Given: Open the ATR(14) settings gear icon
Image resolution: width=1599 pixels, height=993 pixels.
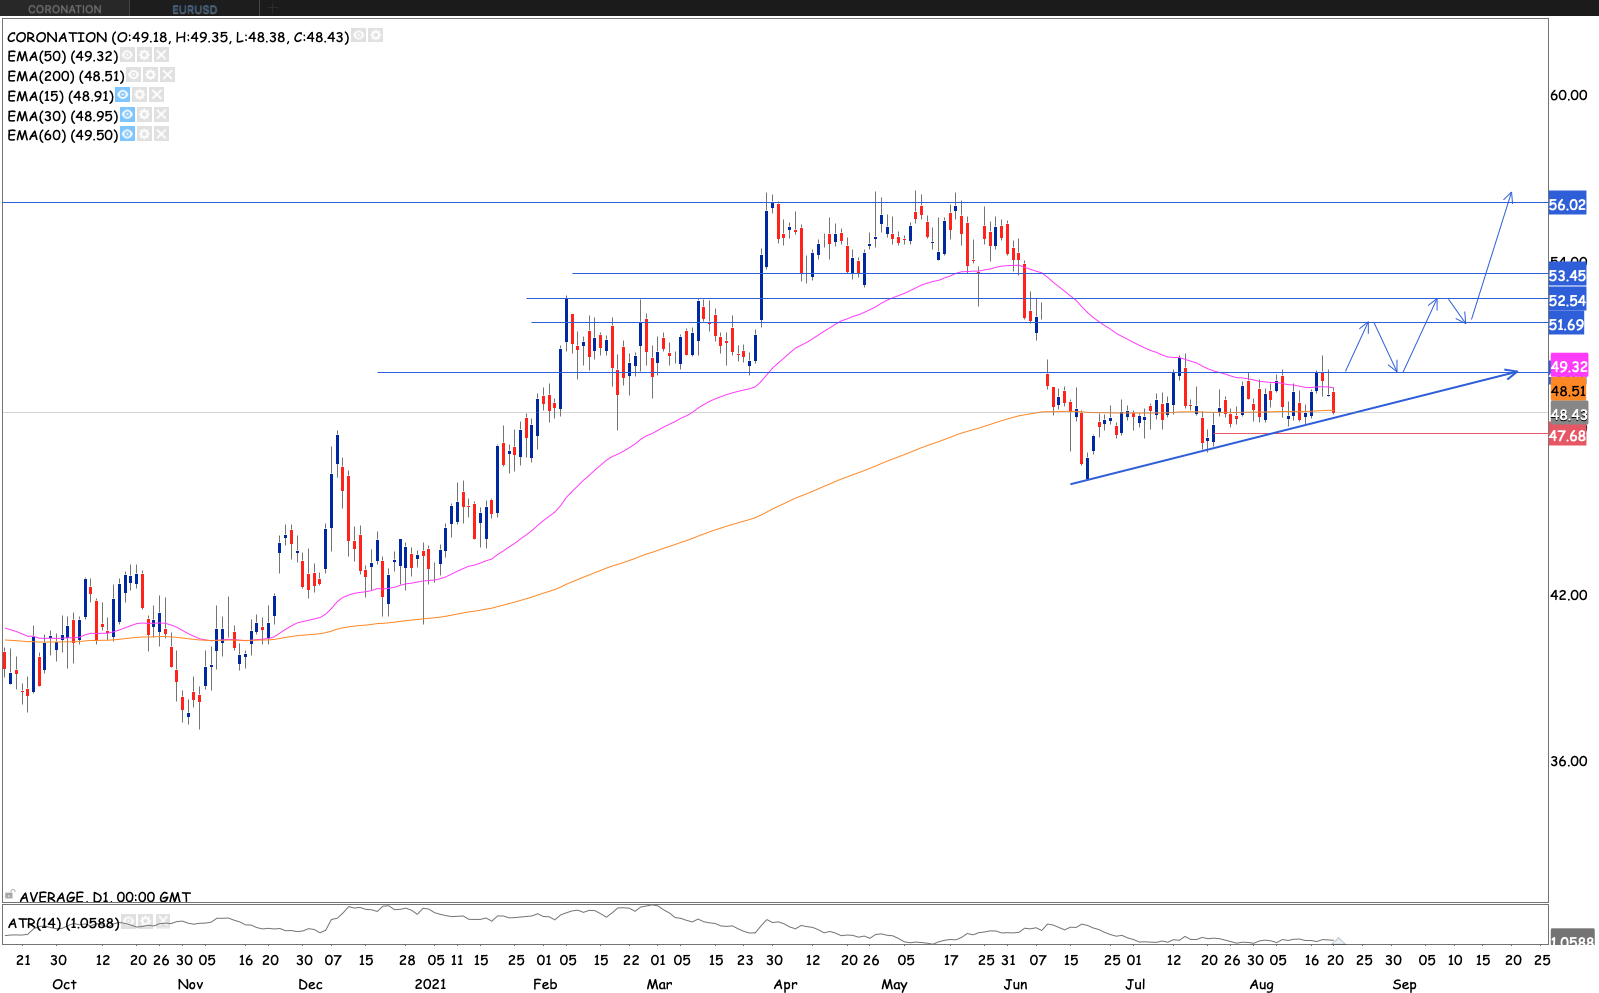Looking at the screenshot, I should pyautogui.click(x=145, y=921).
